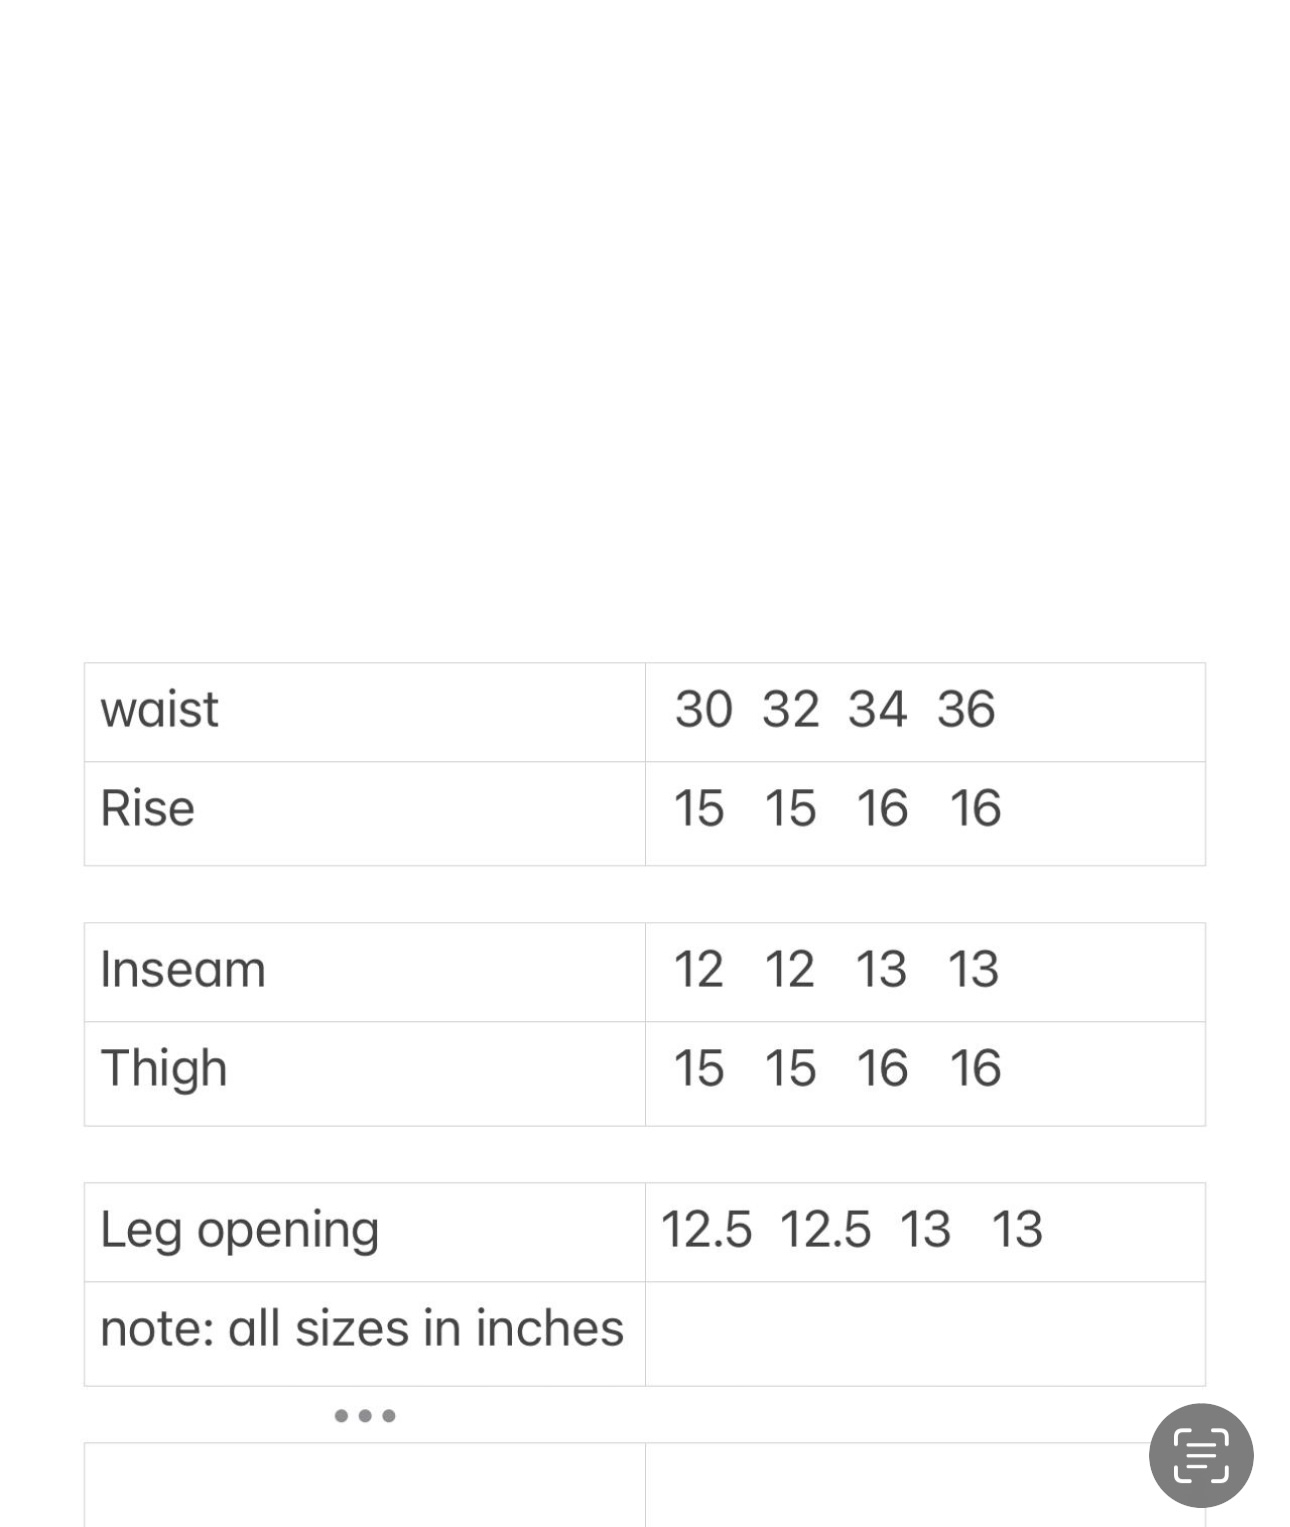This screenshot has width=1290, height=1527.
Task: Select the waist size 32 value
Action: coord(790,710)
